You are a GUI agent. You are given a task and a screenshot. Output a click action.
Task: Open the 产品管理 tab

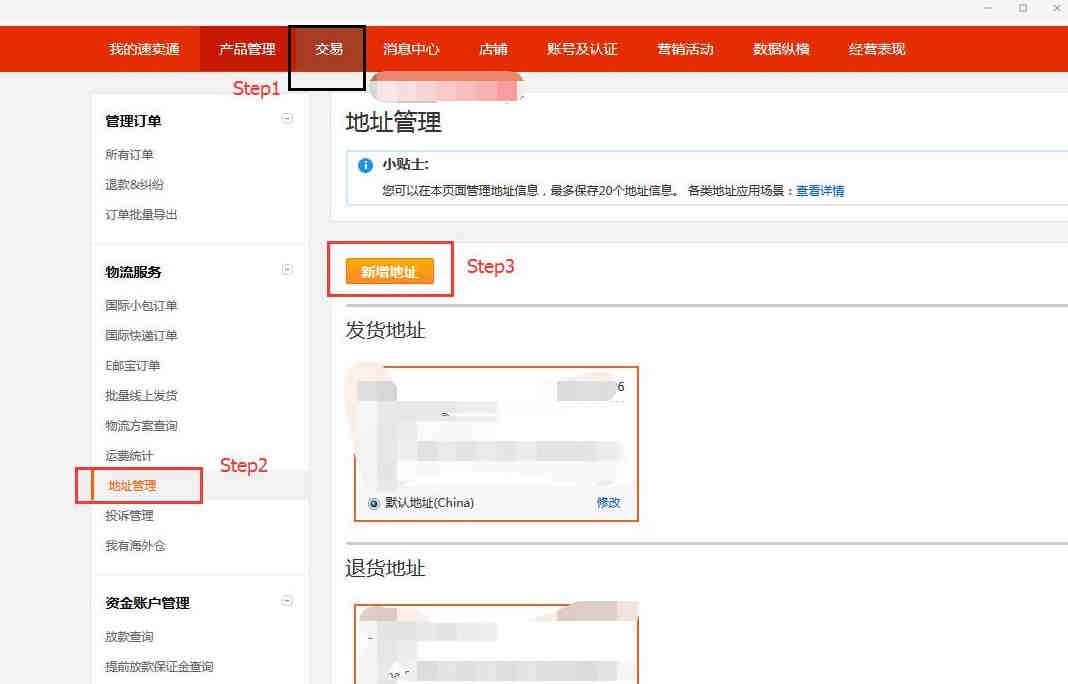click(x=247, y=49)
